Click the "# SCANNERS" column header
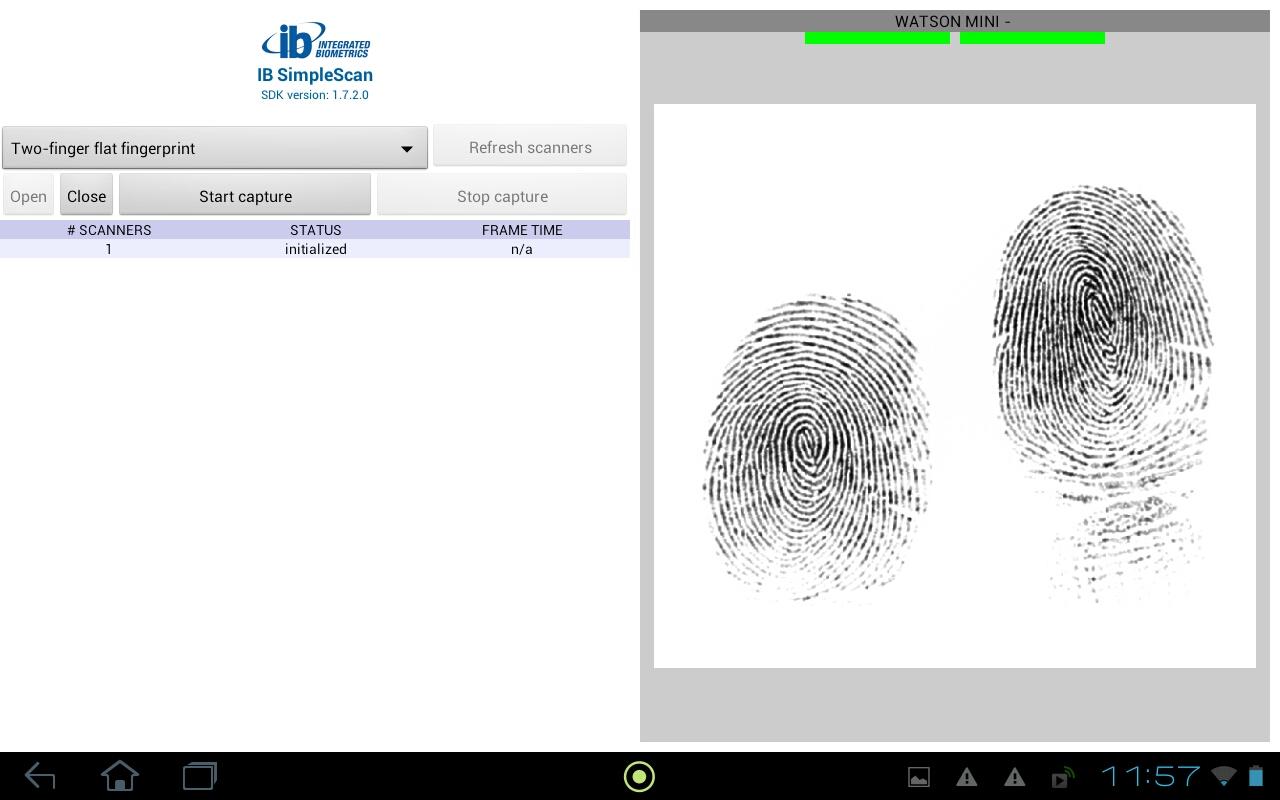1280x800 pixels. coord(109,230)
